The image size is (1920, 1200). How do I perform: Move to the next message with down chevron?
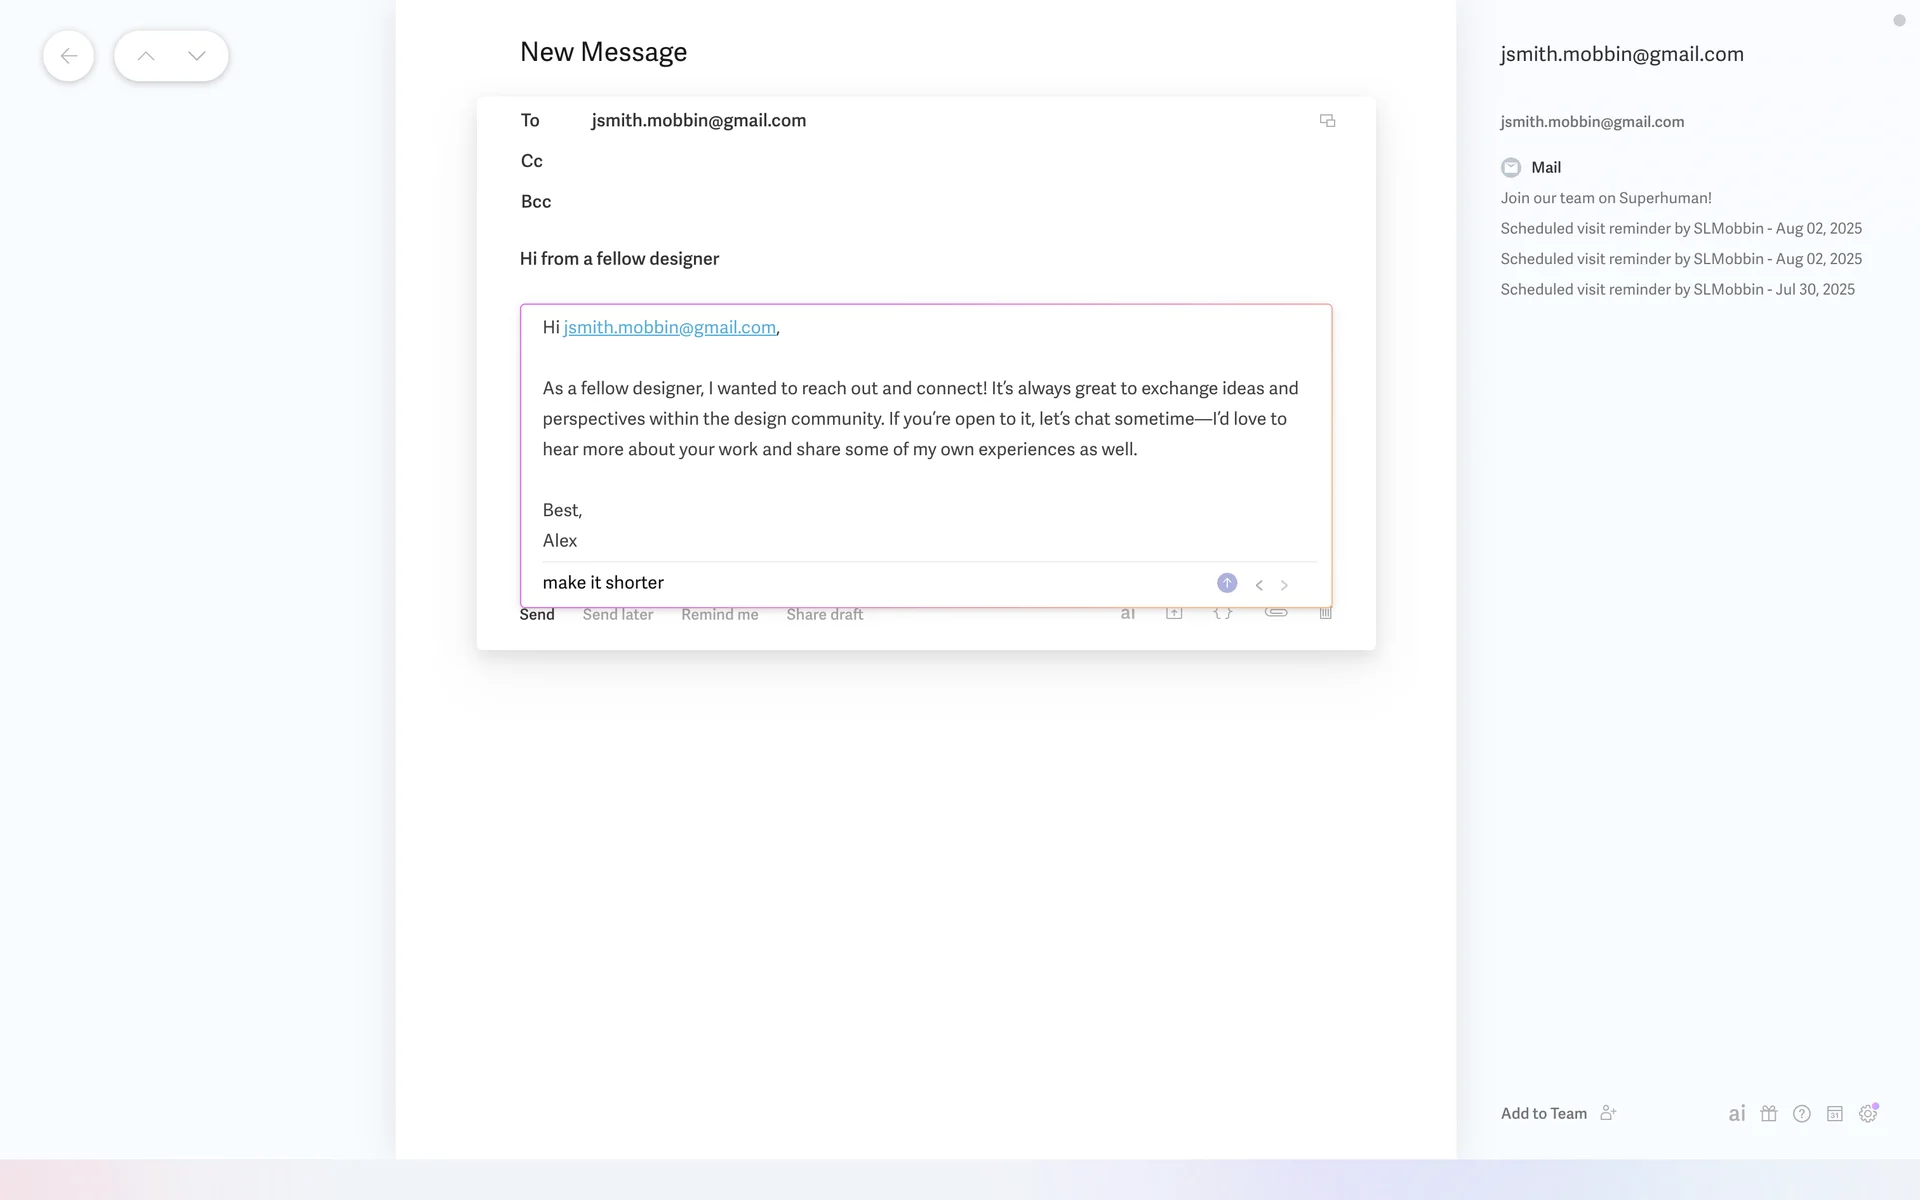pyautogui.click(x=197, y=56)
